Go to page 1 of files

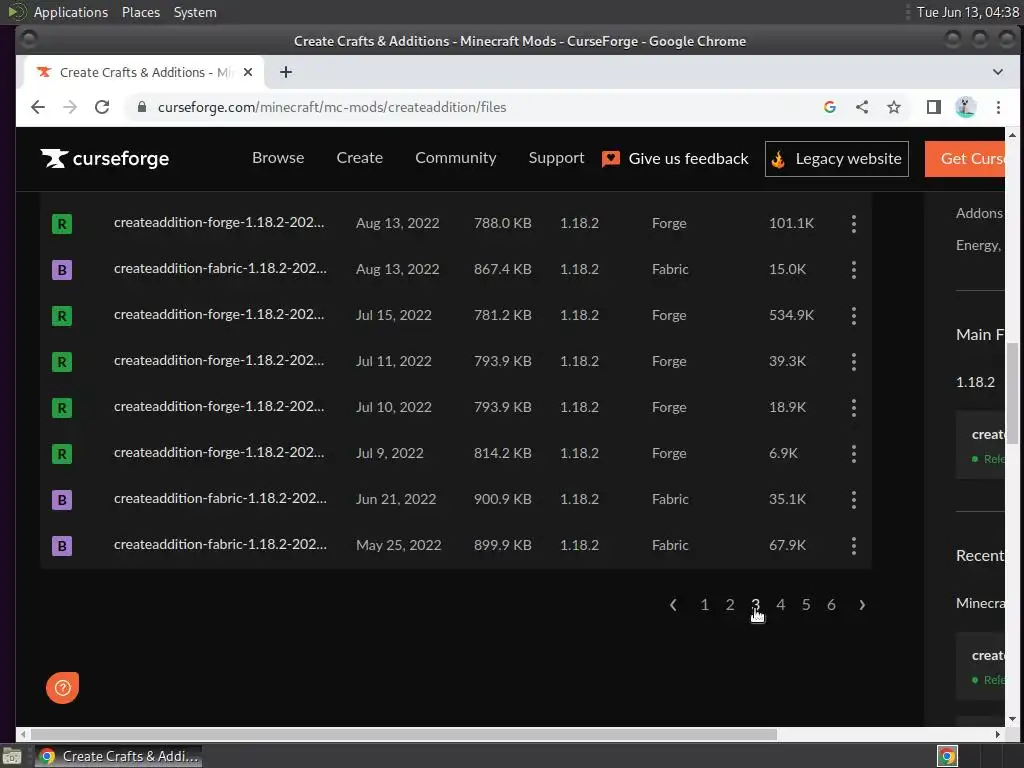705,605
